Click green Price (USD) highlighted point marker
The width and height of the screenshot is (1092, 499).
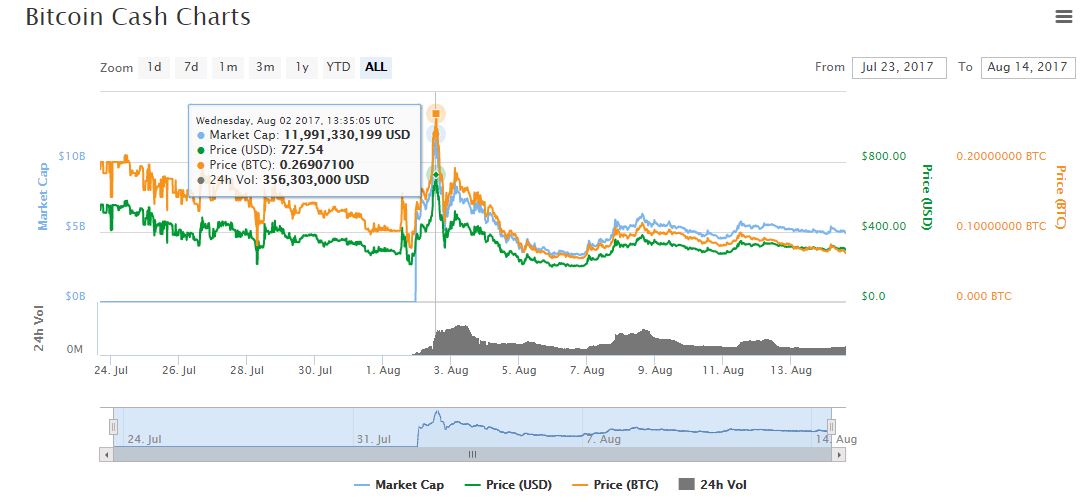point(436,174)
